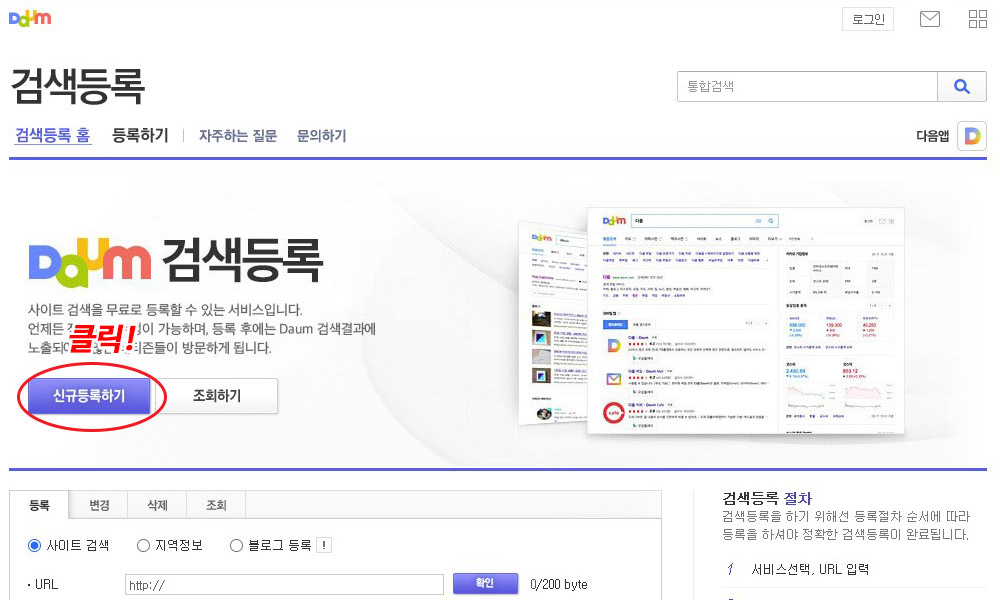Screen dimensions: 1000x600
Task: Switch to the 삭제 tab
Action: (158, 505)
